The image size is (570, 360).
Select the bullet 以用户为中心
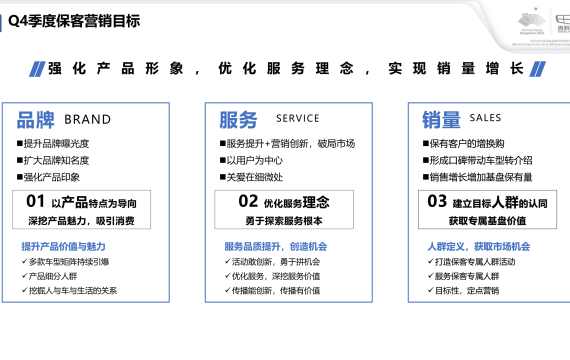(x=251, y=160)
